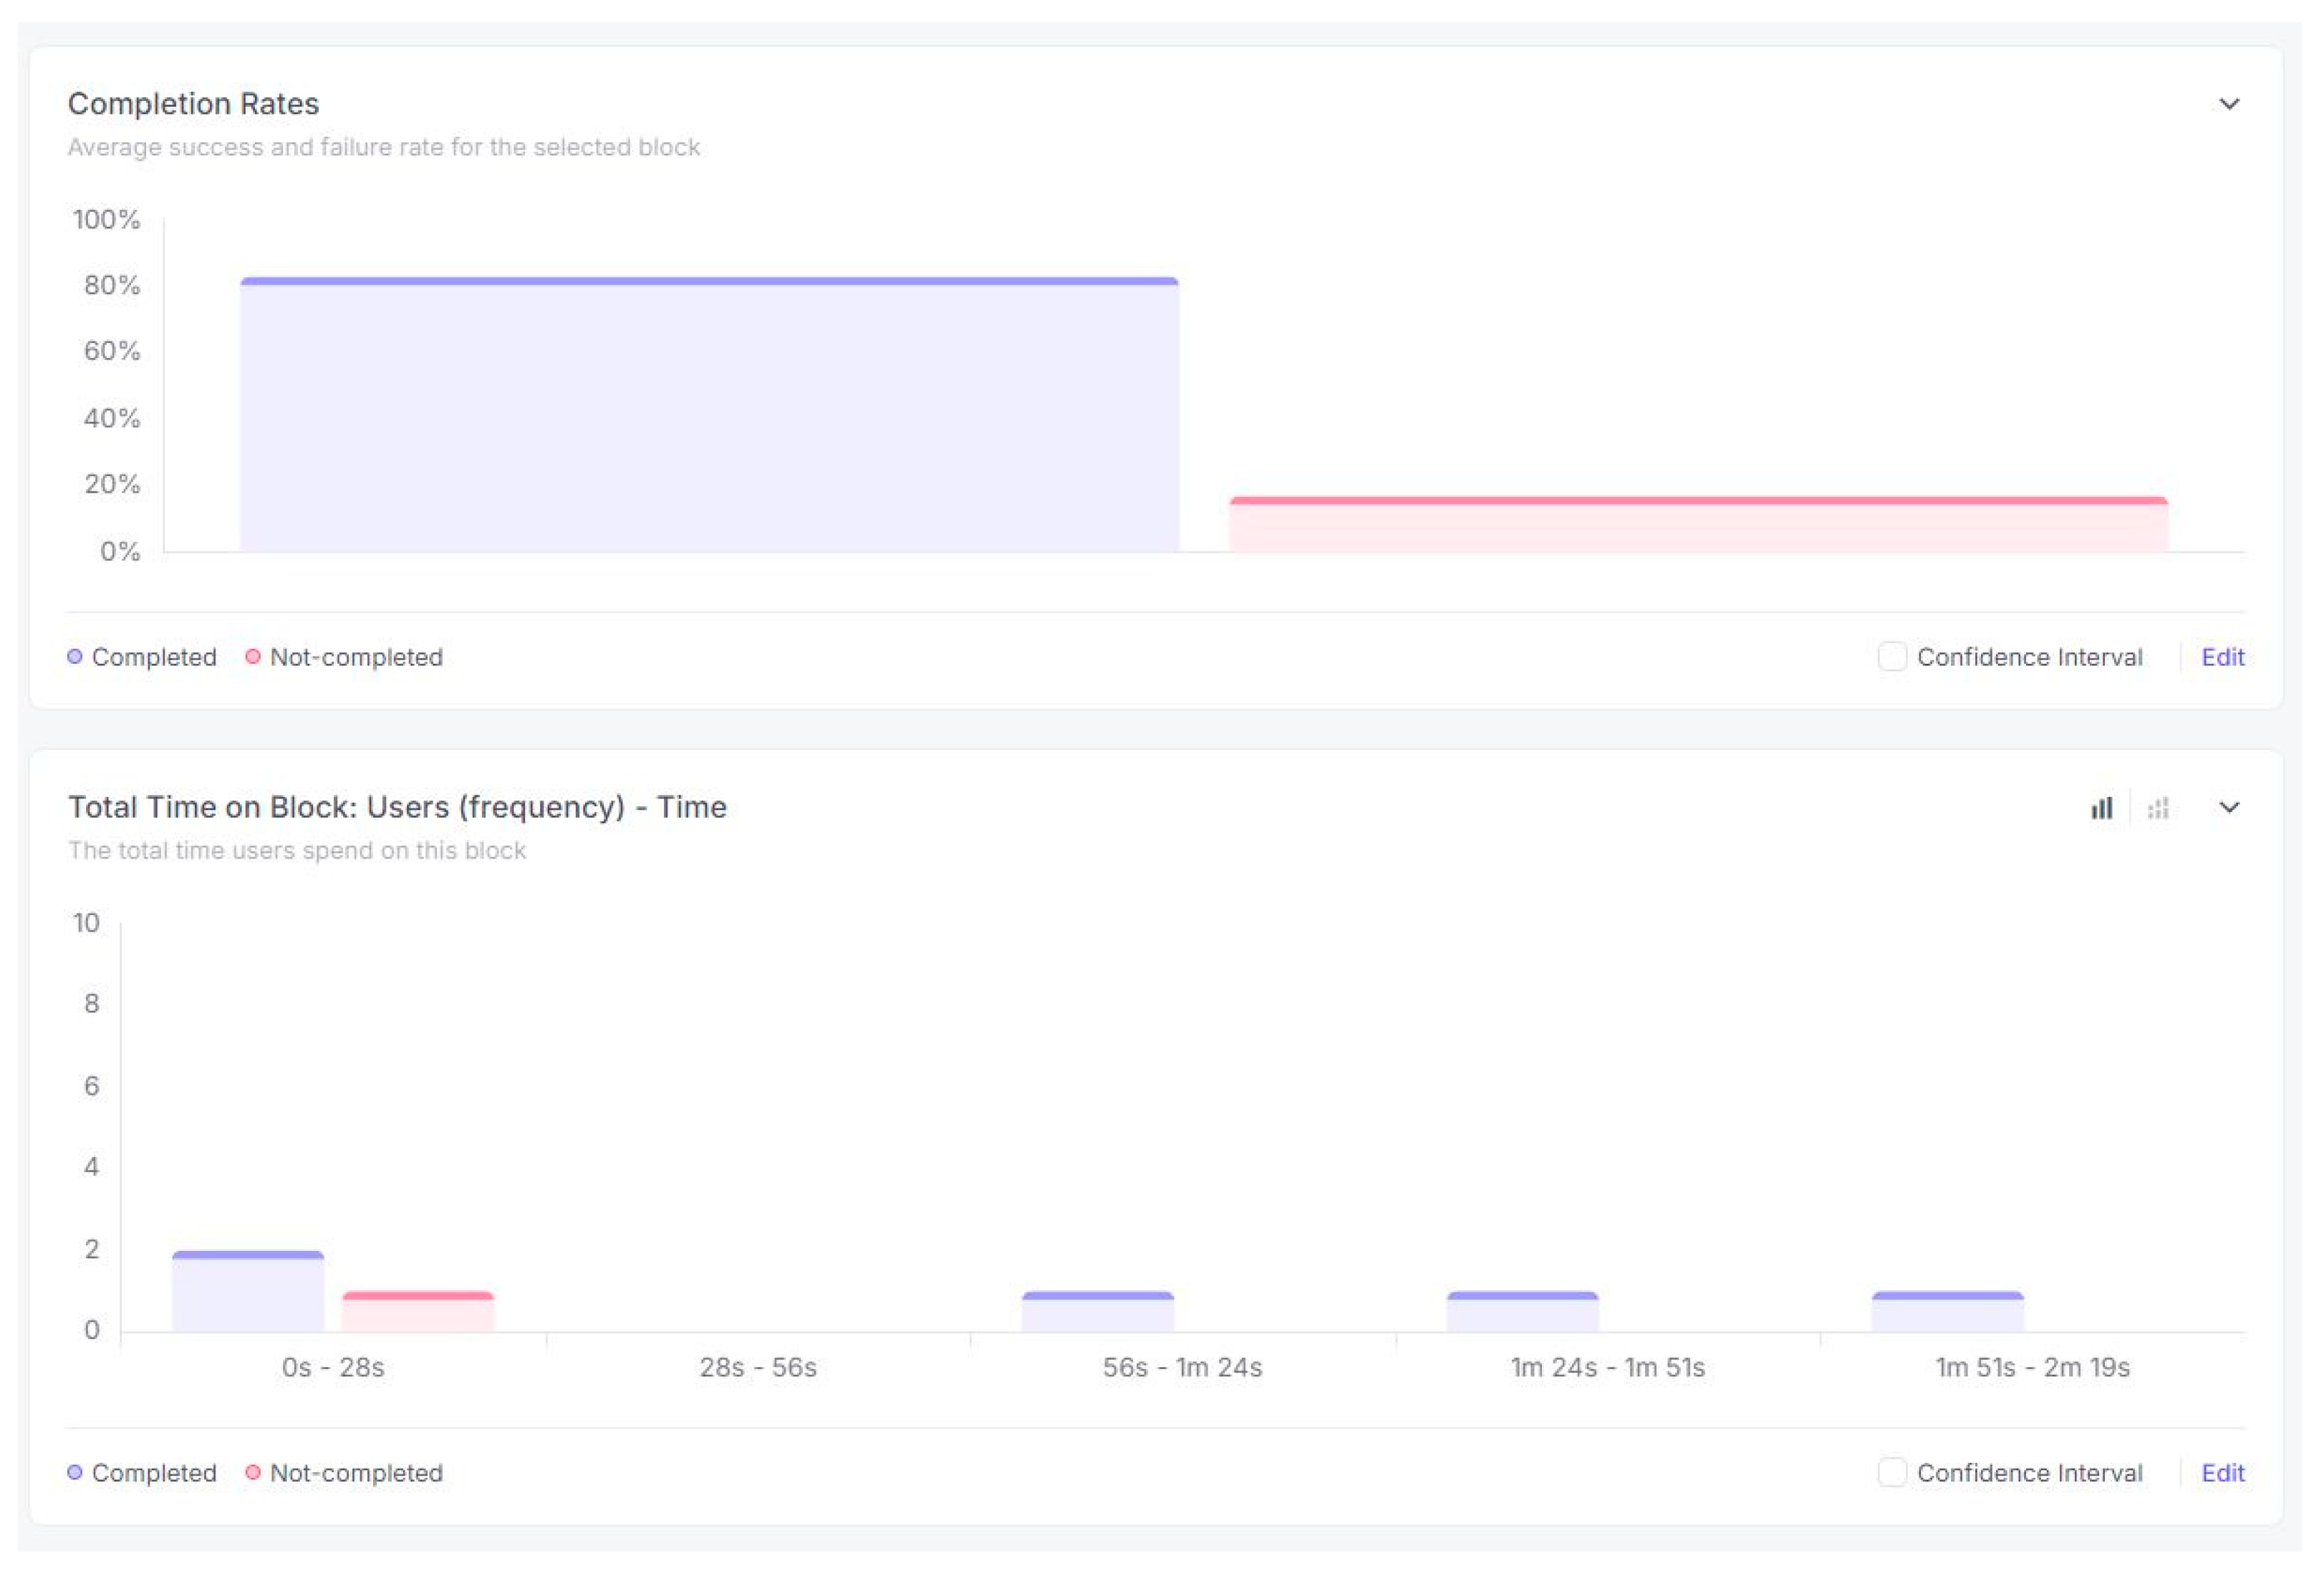
Task: Click the Completion Rates card title
Action: pyautogui.click(x=193, y=104)
